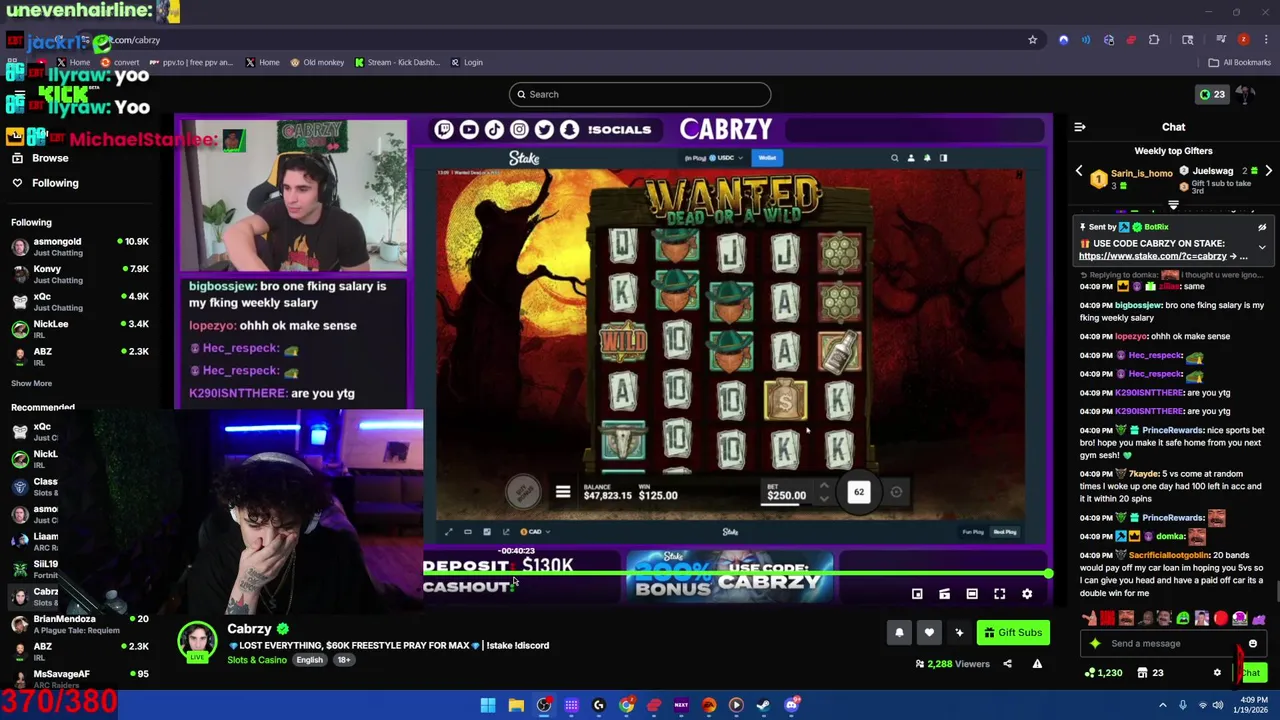Expand the gifters leaderboard handle
Image resolution: width=1280 pixels, height=720 pixels.
(x=1173, y=205)
